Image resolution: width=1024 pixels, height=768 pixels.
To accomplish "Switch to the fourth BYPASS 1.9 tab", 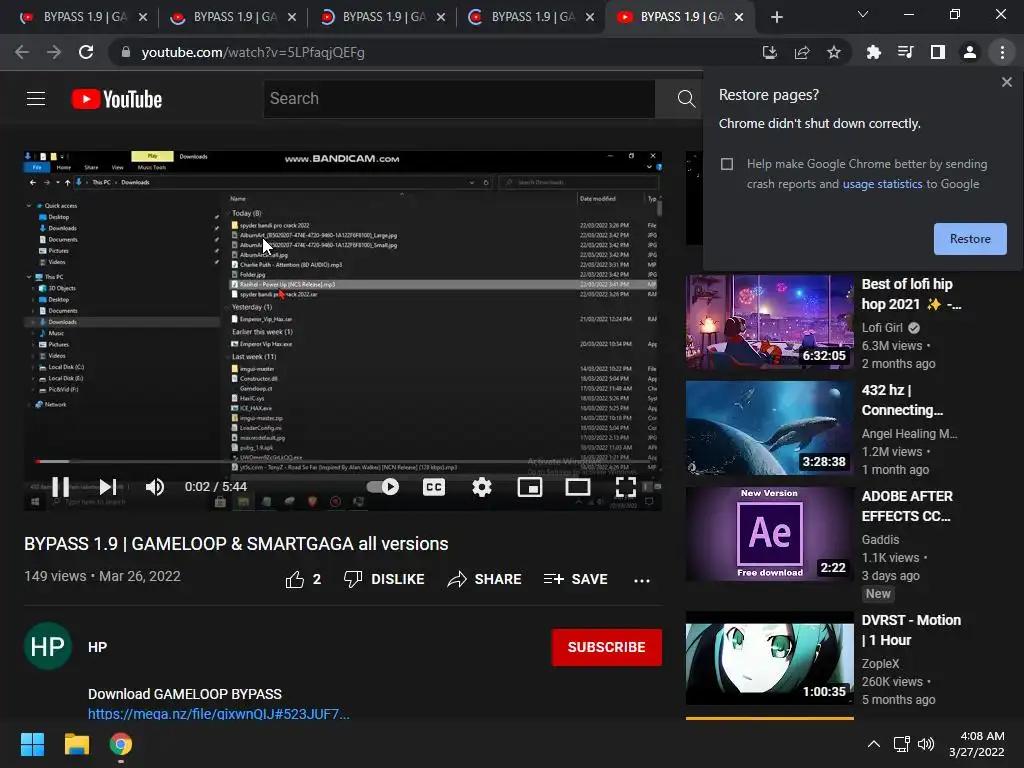I will coord(531,17).
